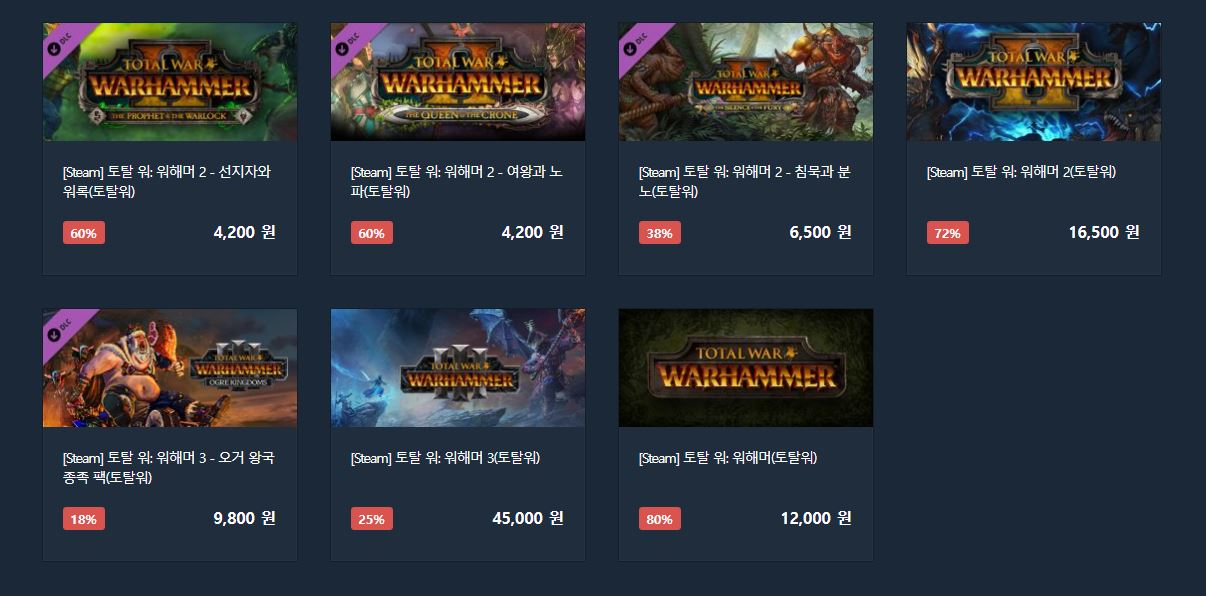Select title [Steam] 토탈 워: 워해머 2(토탈워)
1206x596 pixels.
click(1021, 172)
